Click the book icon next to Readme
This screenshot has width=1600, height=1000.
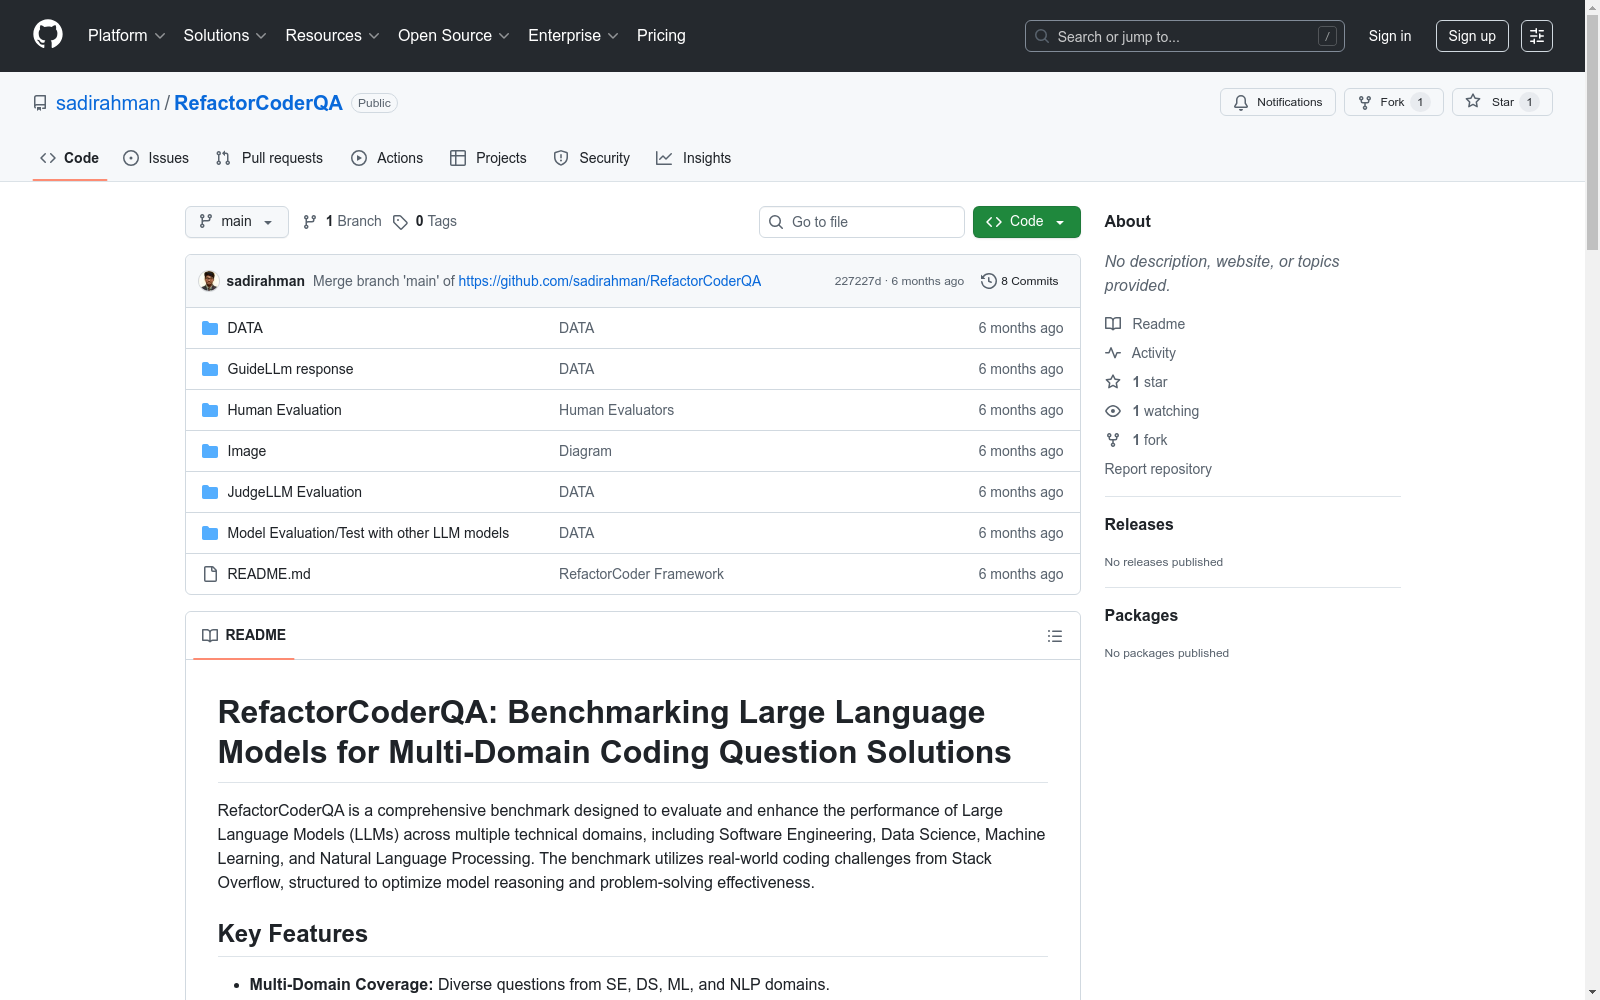click(x=1113, y=324)
